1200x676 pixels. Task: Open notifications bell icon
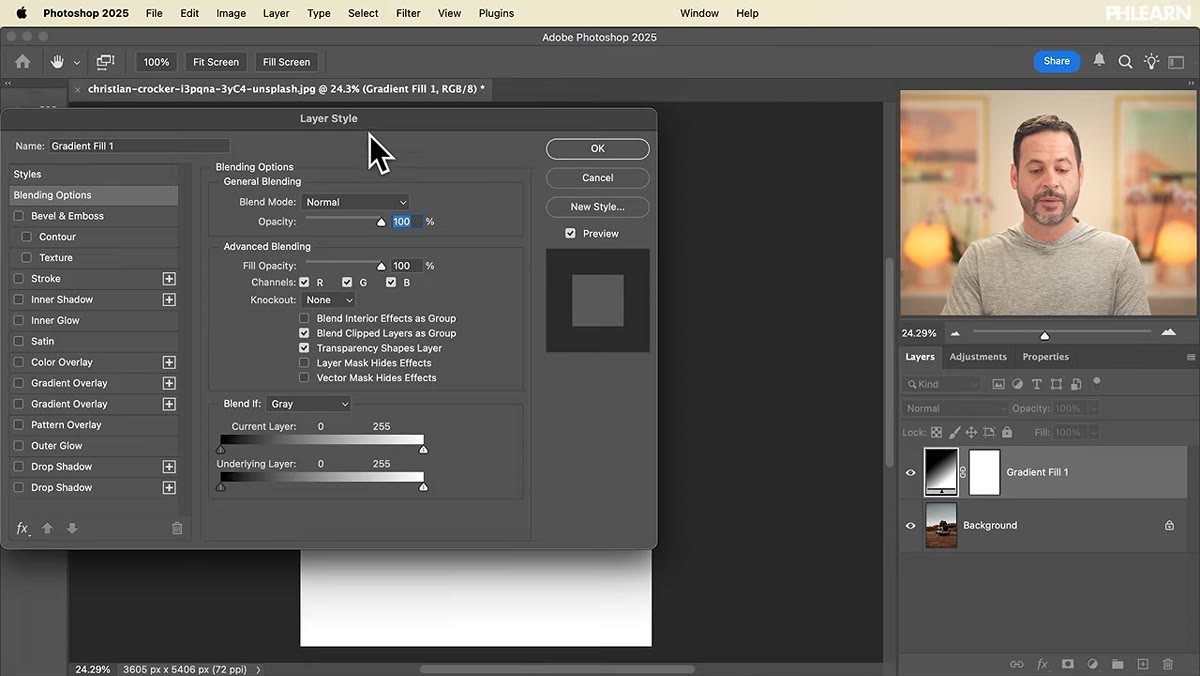point(1099,61)
